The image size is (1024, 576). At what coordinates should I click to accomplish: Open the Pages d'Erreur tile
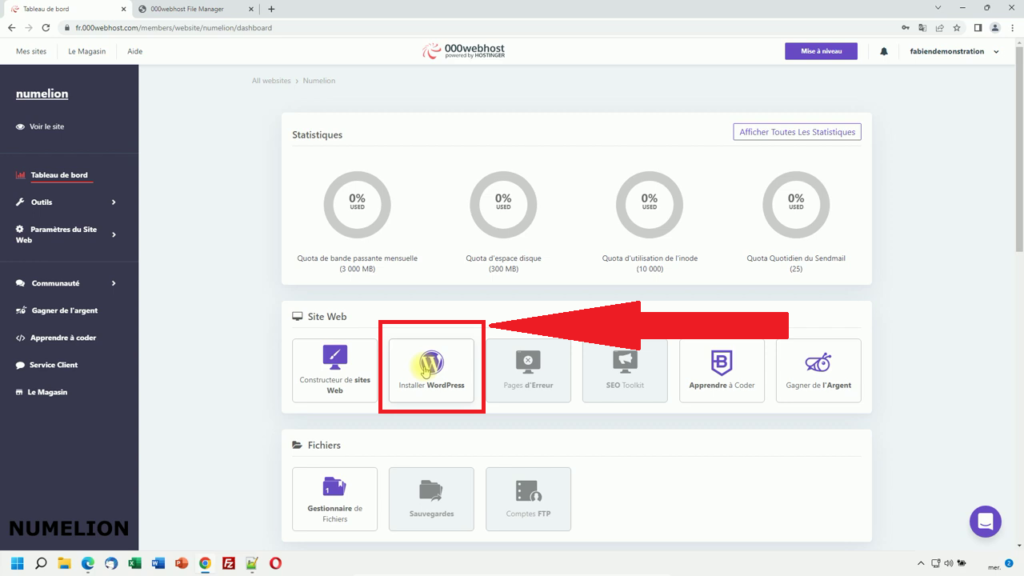[528, 370]
